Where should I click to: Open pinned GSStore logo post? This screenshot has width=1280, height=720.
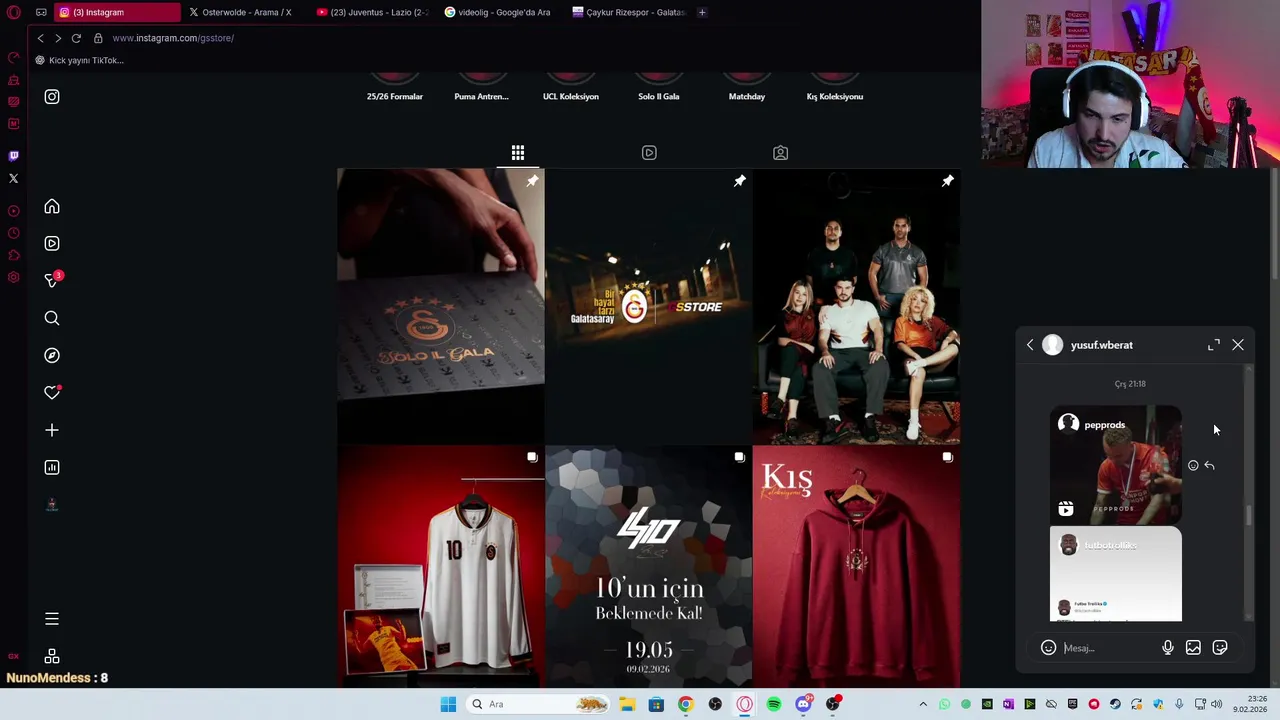click(649, 306)
